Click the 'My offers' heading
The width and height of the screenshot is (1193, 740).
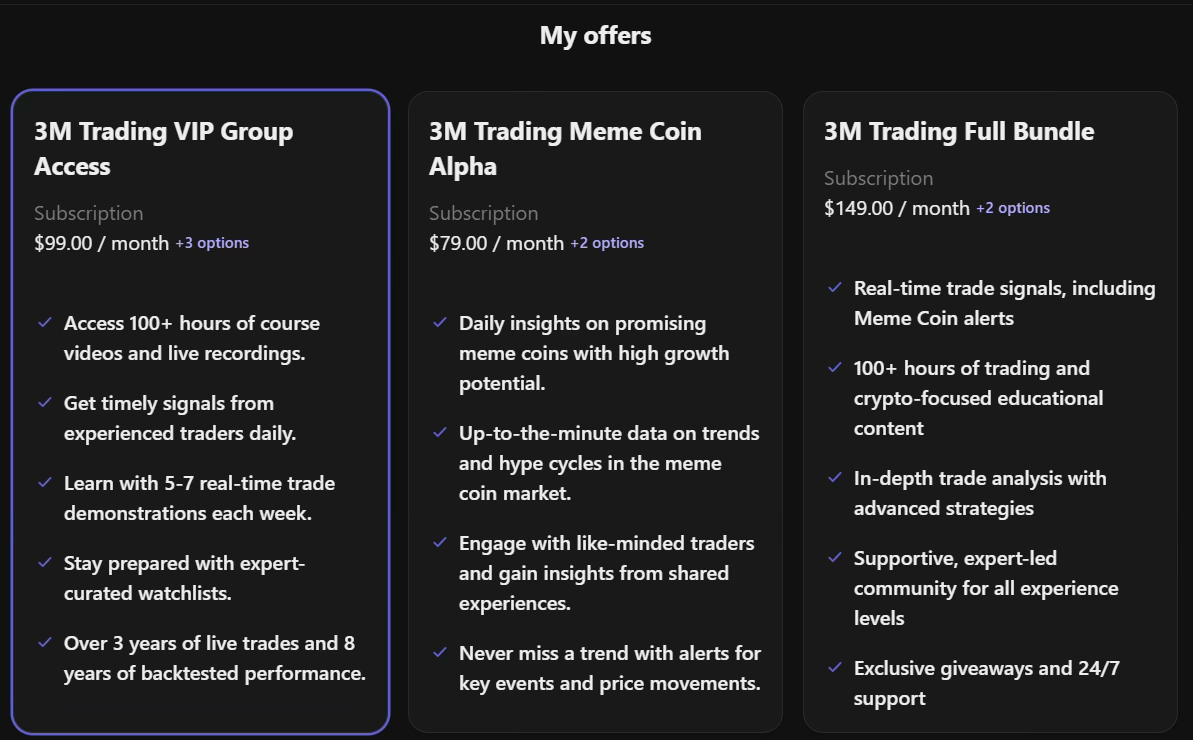point(595,35)
